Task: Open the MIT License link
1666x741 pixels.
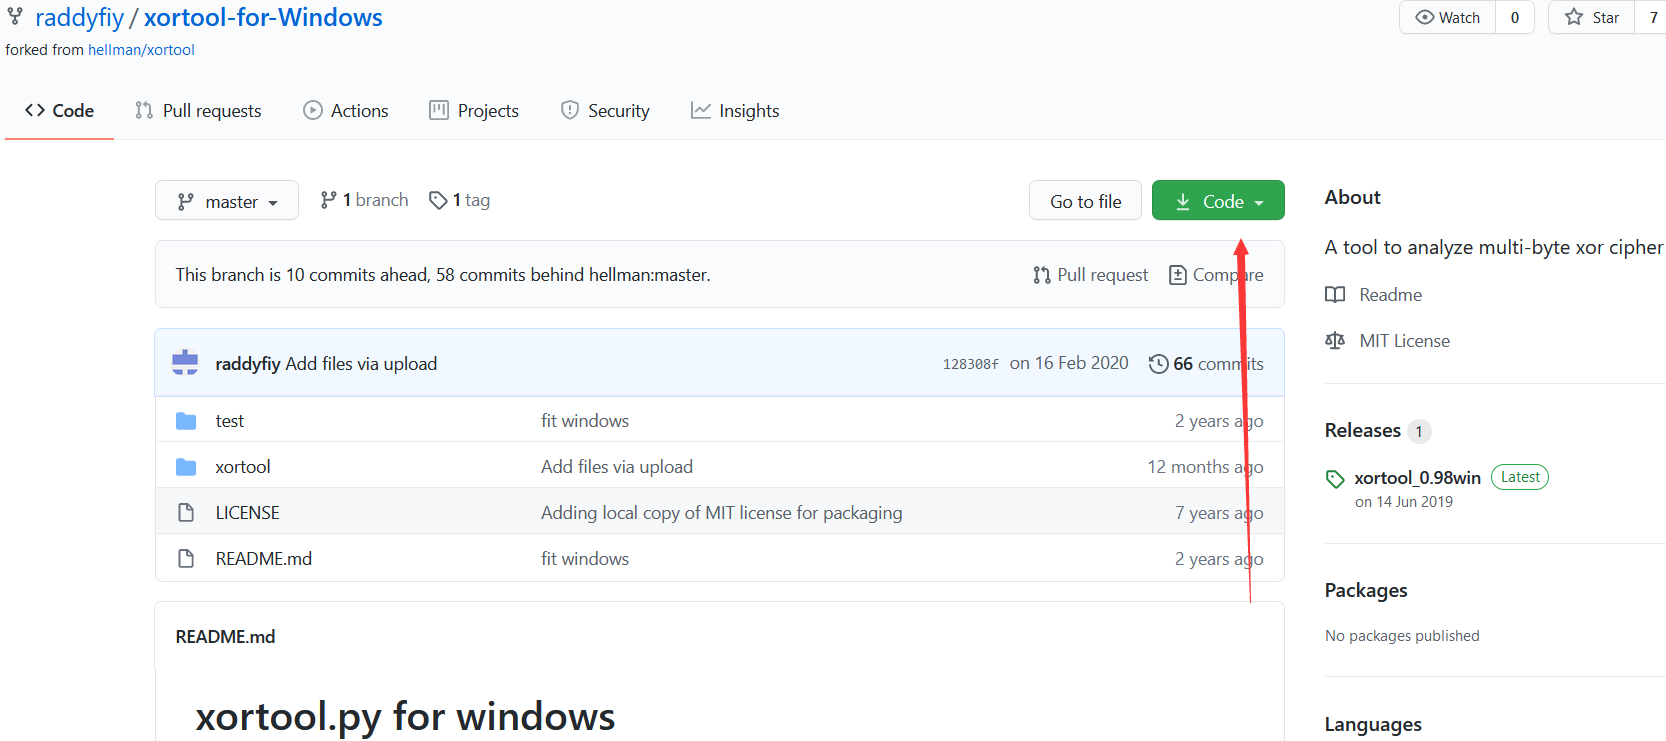Action: click(x=1405, y=341)
